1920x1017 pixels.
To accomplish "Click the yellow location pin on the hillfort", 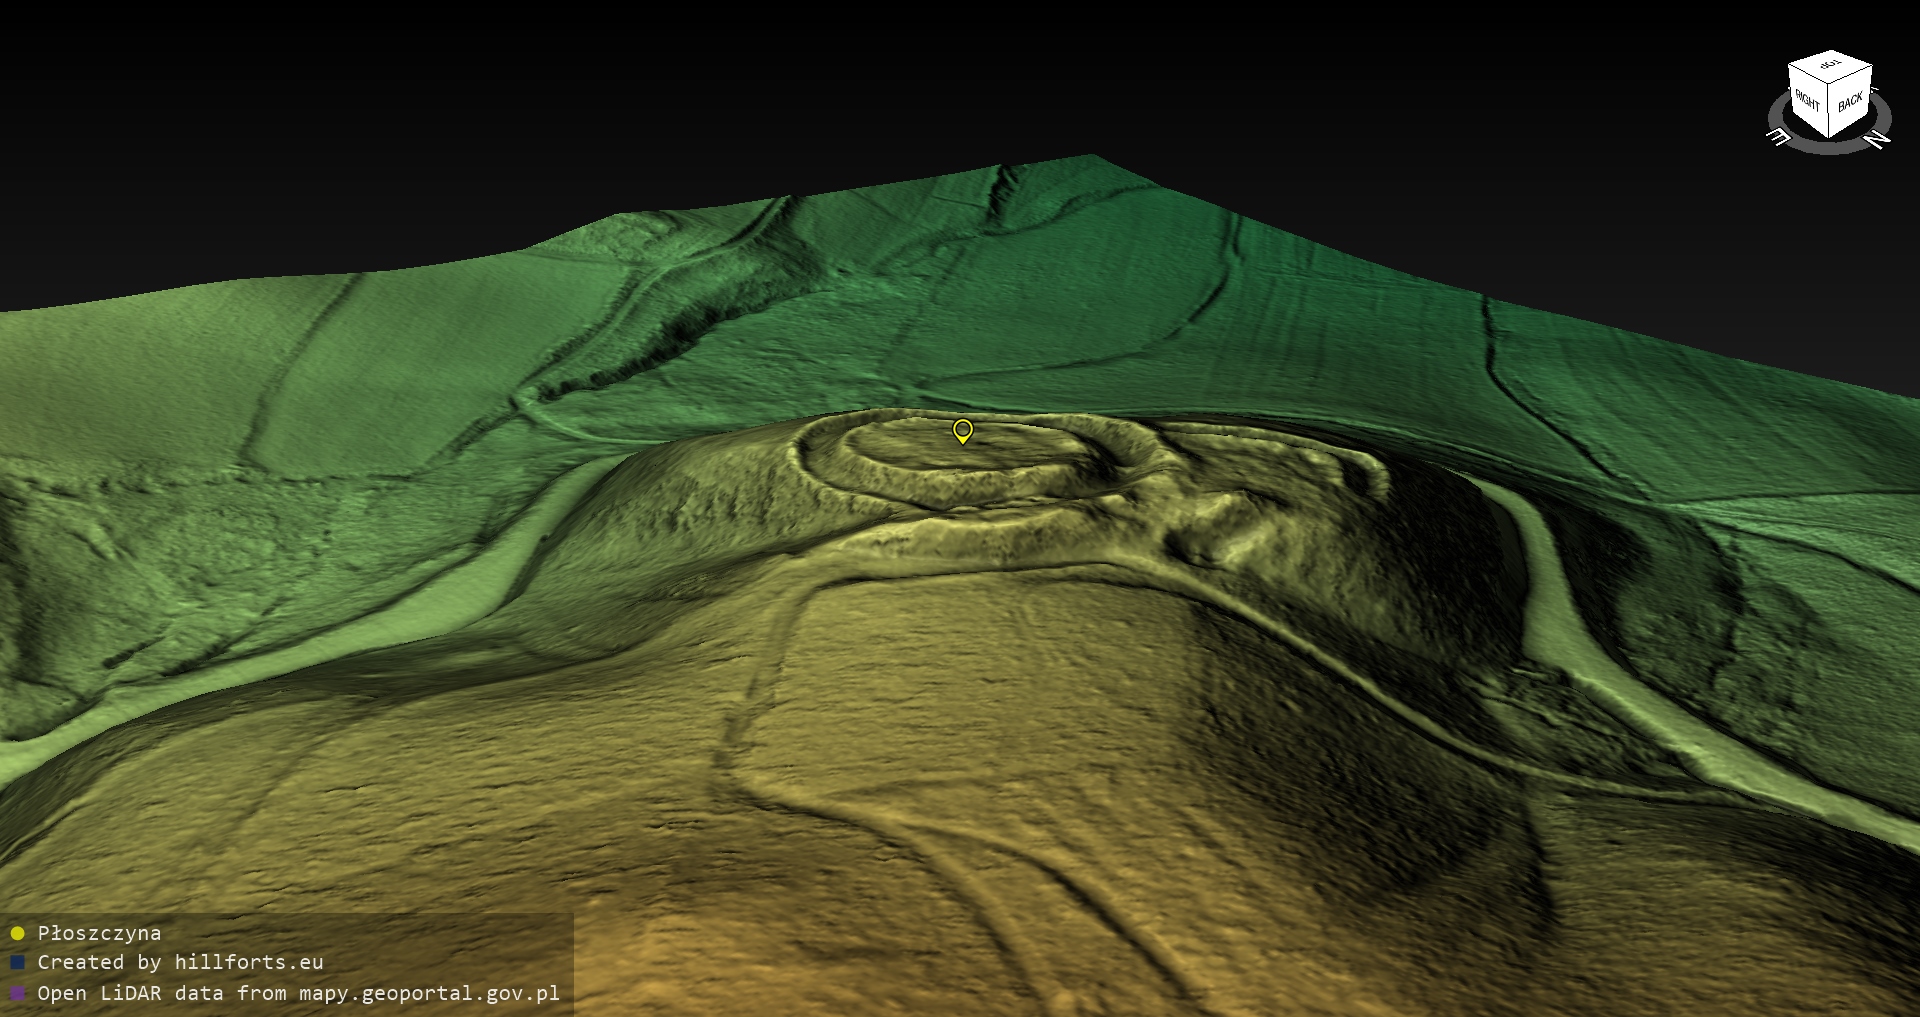I will click(962, 431).
